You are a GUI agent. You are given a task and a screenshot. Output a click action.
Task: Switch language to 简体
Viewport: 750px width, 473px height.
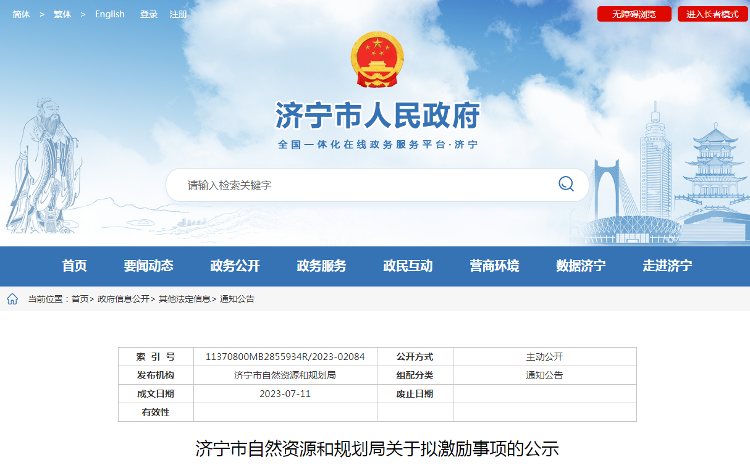(x=21, y=14)
